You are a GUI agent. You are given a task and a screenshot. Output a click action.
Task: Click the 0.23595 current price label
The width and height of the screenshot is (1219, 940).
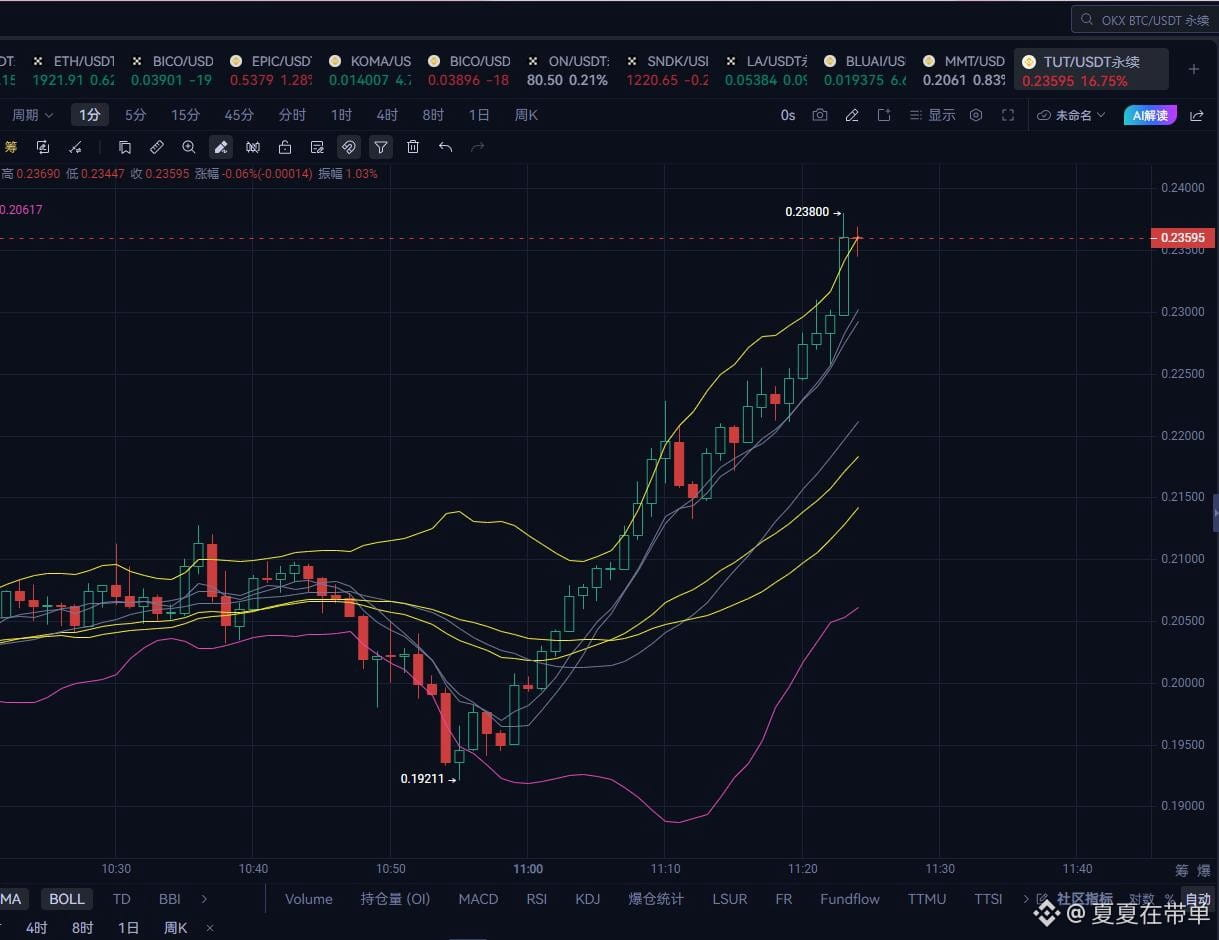click(1184, 238)
